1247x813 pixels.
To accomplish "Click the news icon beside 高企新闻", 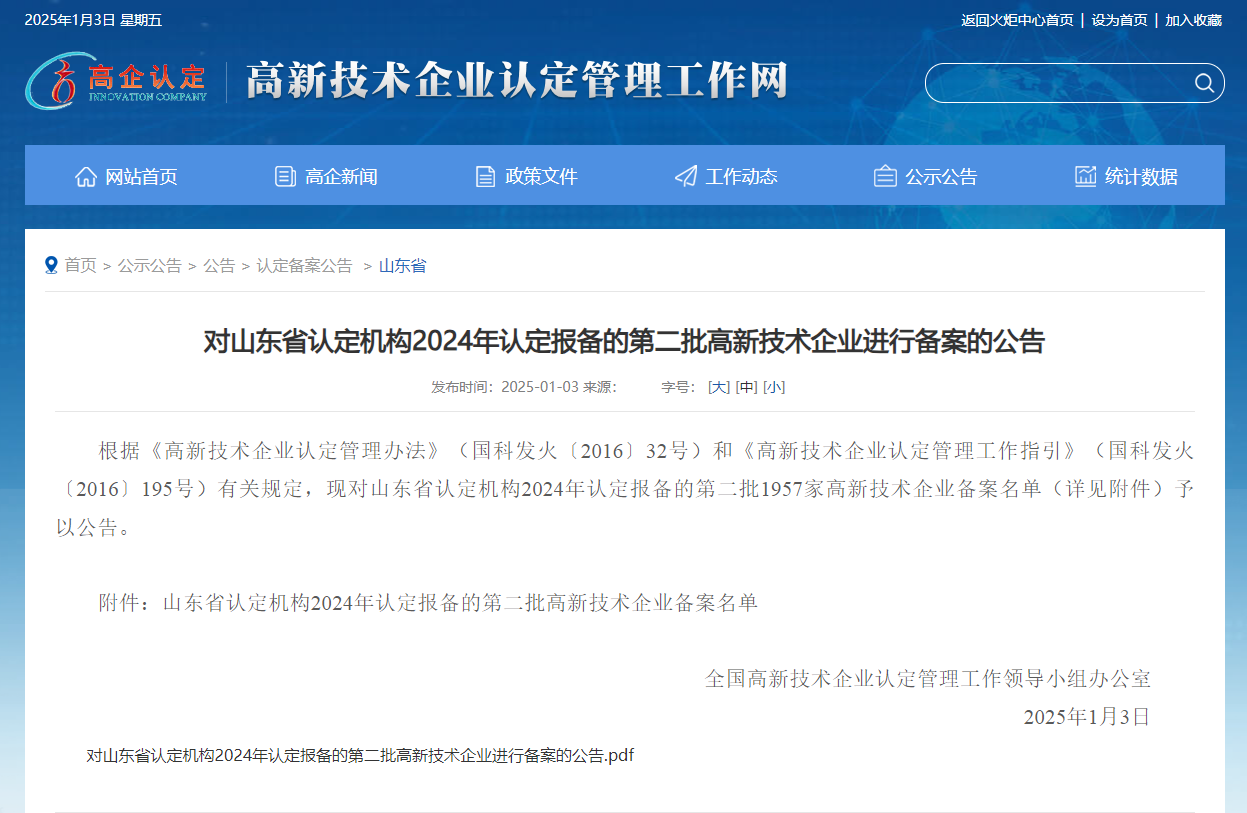I will point(285,177).
